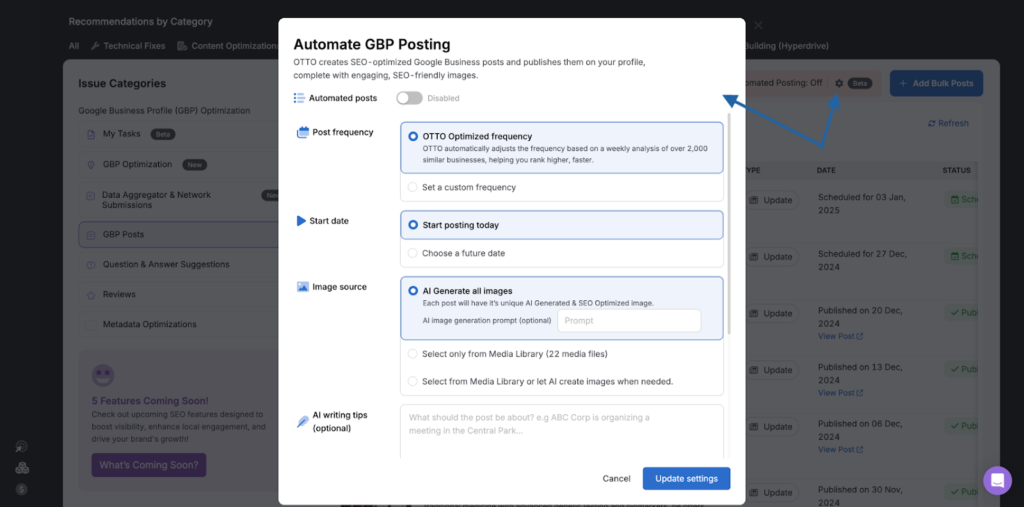Click the STATUS column header
The image size is (1024, 507).
956,171
